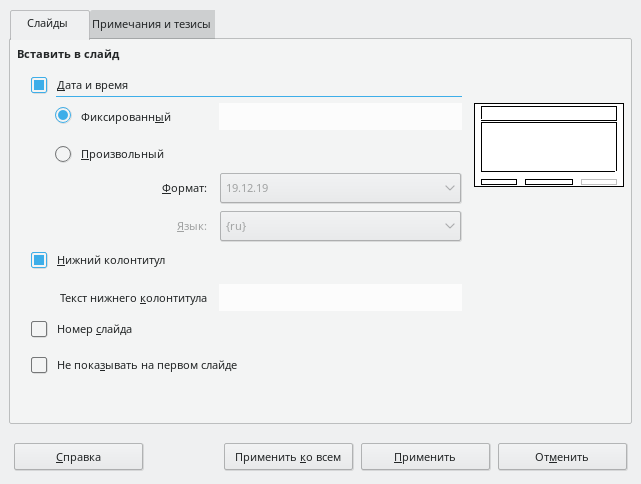Enable the Номер слайда checkbox
The height and width of the screenshot is (484, 641).
coord(39,329)
